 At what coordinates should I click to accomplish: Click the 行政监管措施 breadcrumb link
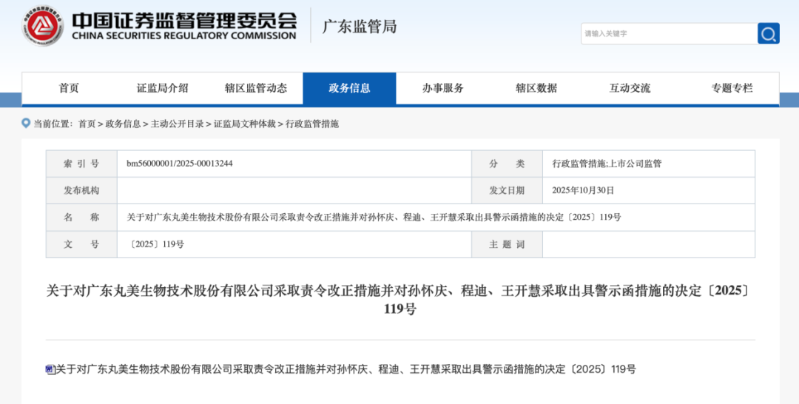tap(312, 124)
